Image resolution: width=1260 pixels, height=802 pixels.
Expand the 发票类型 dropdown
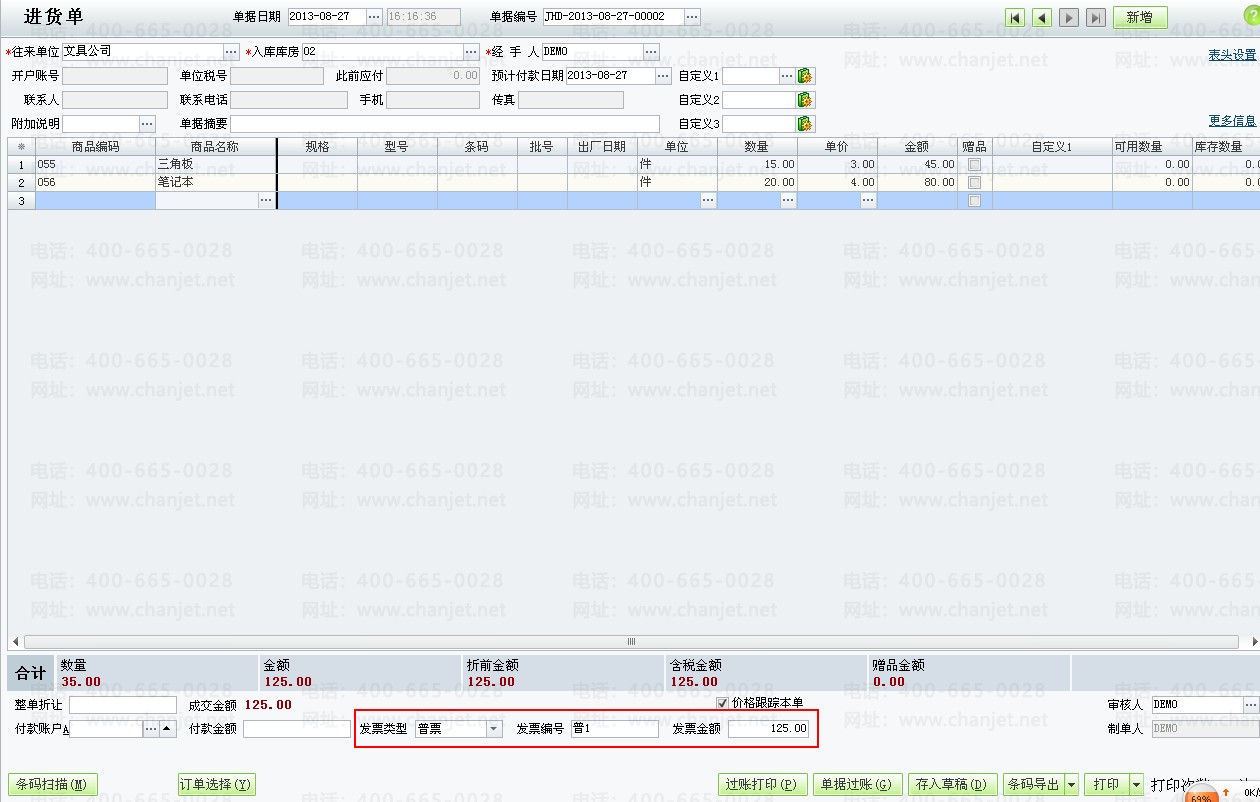(493, 729)
